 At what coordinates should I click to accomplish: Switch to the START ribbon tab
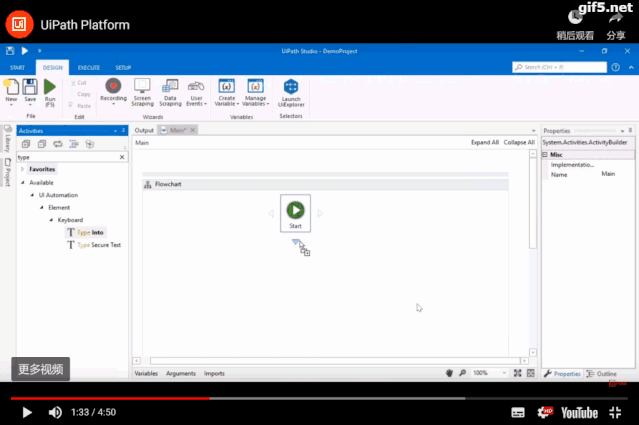pyautogui.click(x=18, y=68)
